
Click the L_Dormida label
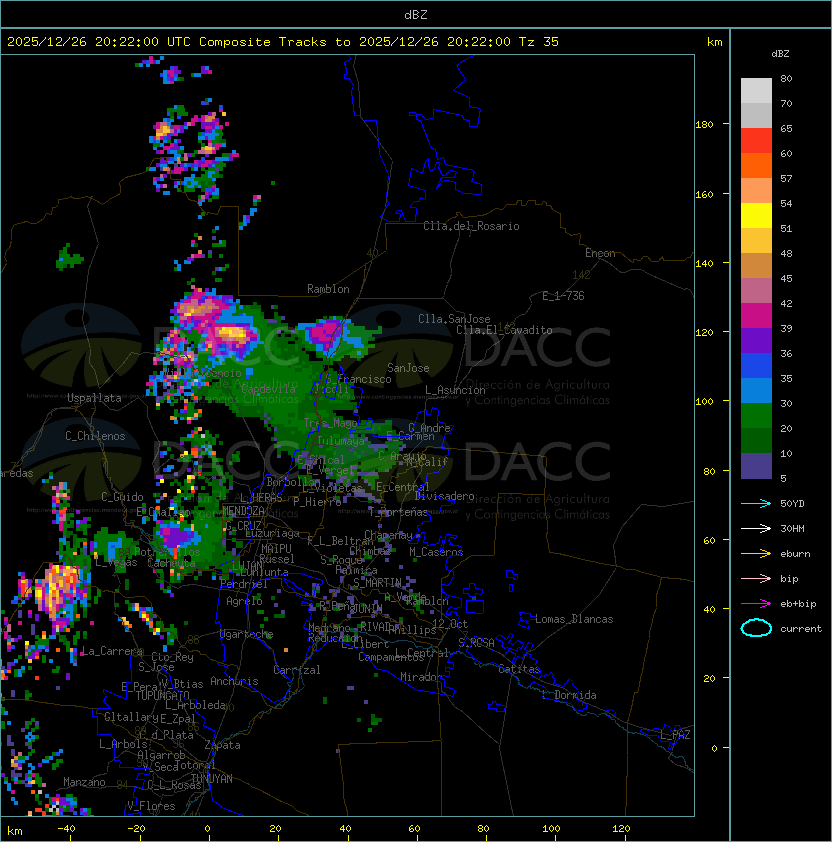[569, 695]
